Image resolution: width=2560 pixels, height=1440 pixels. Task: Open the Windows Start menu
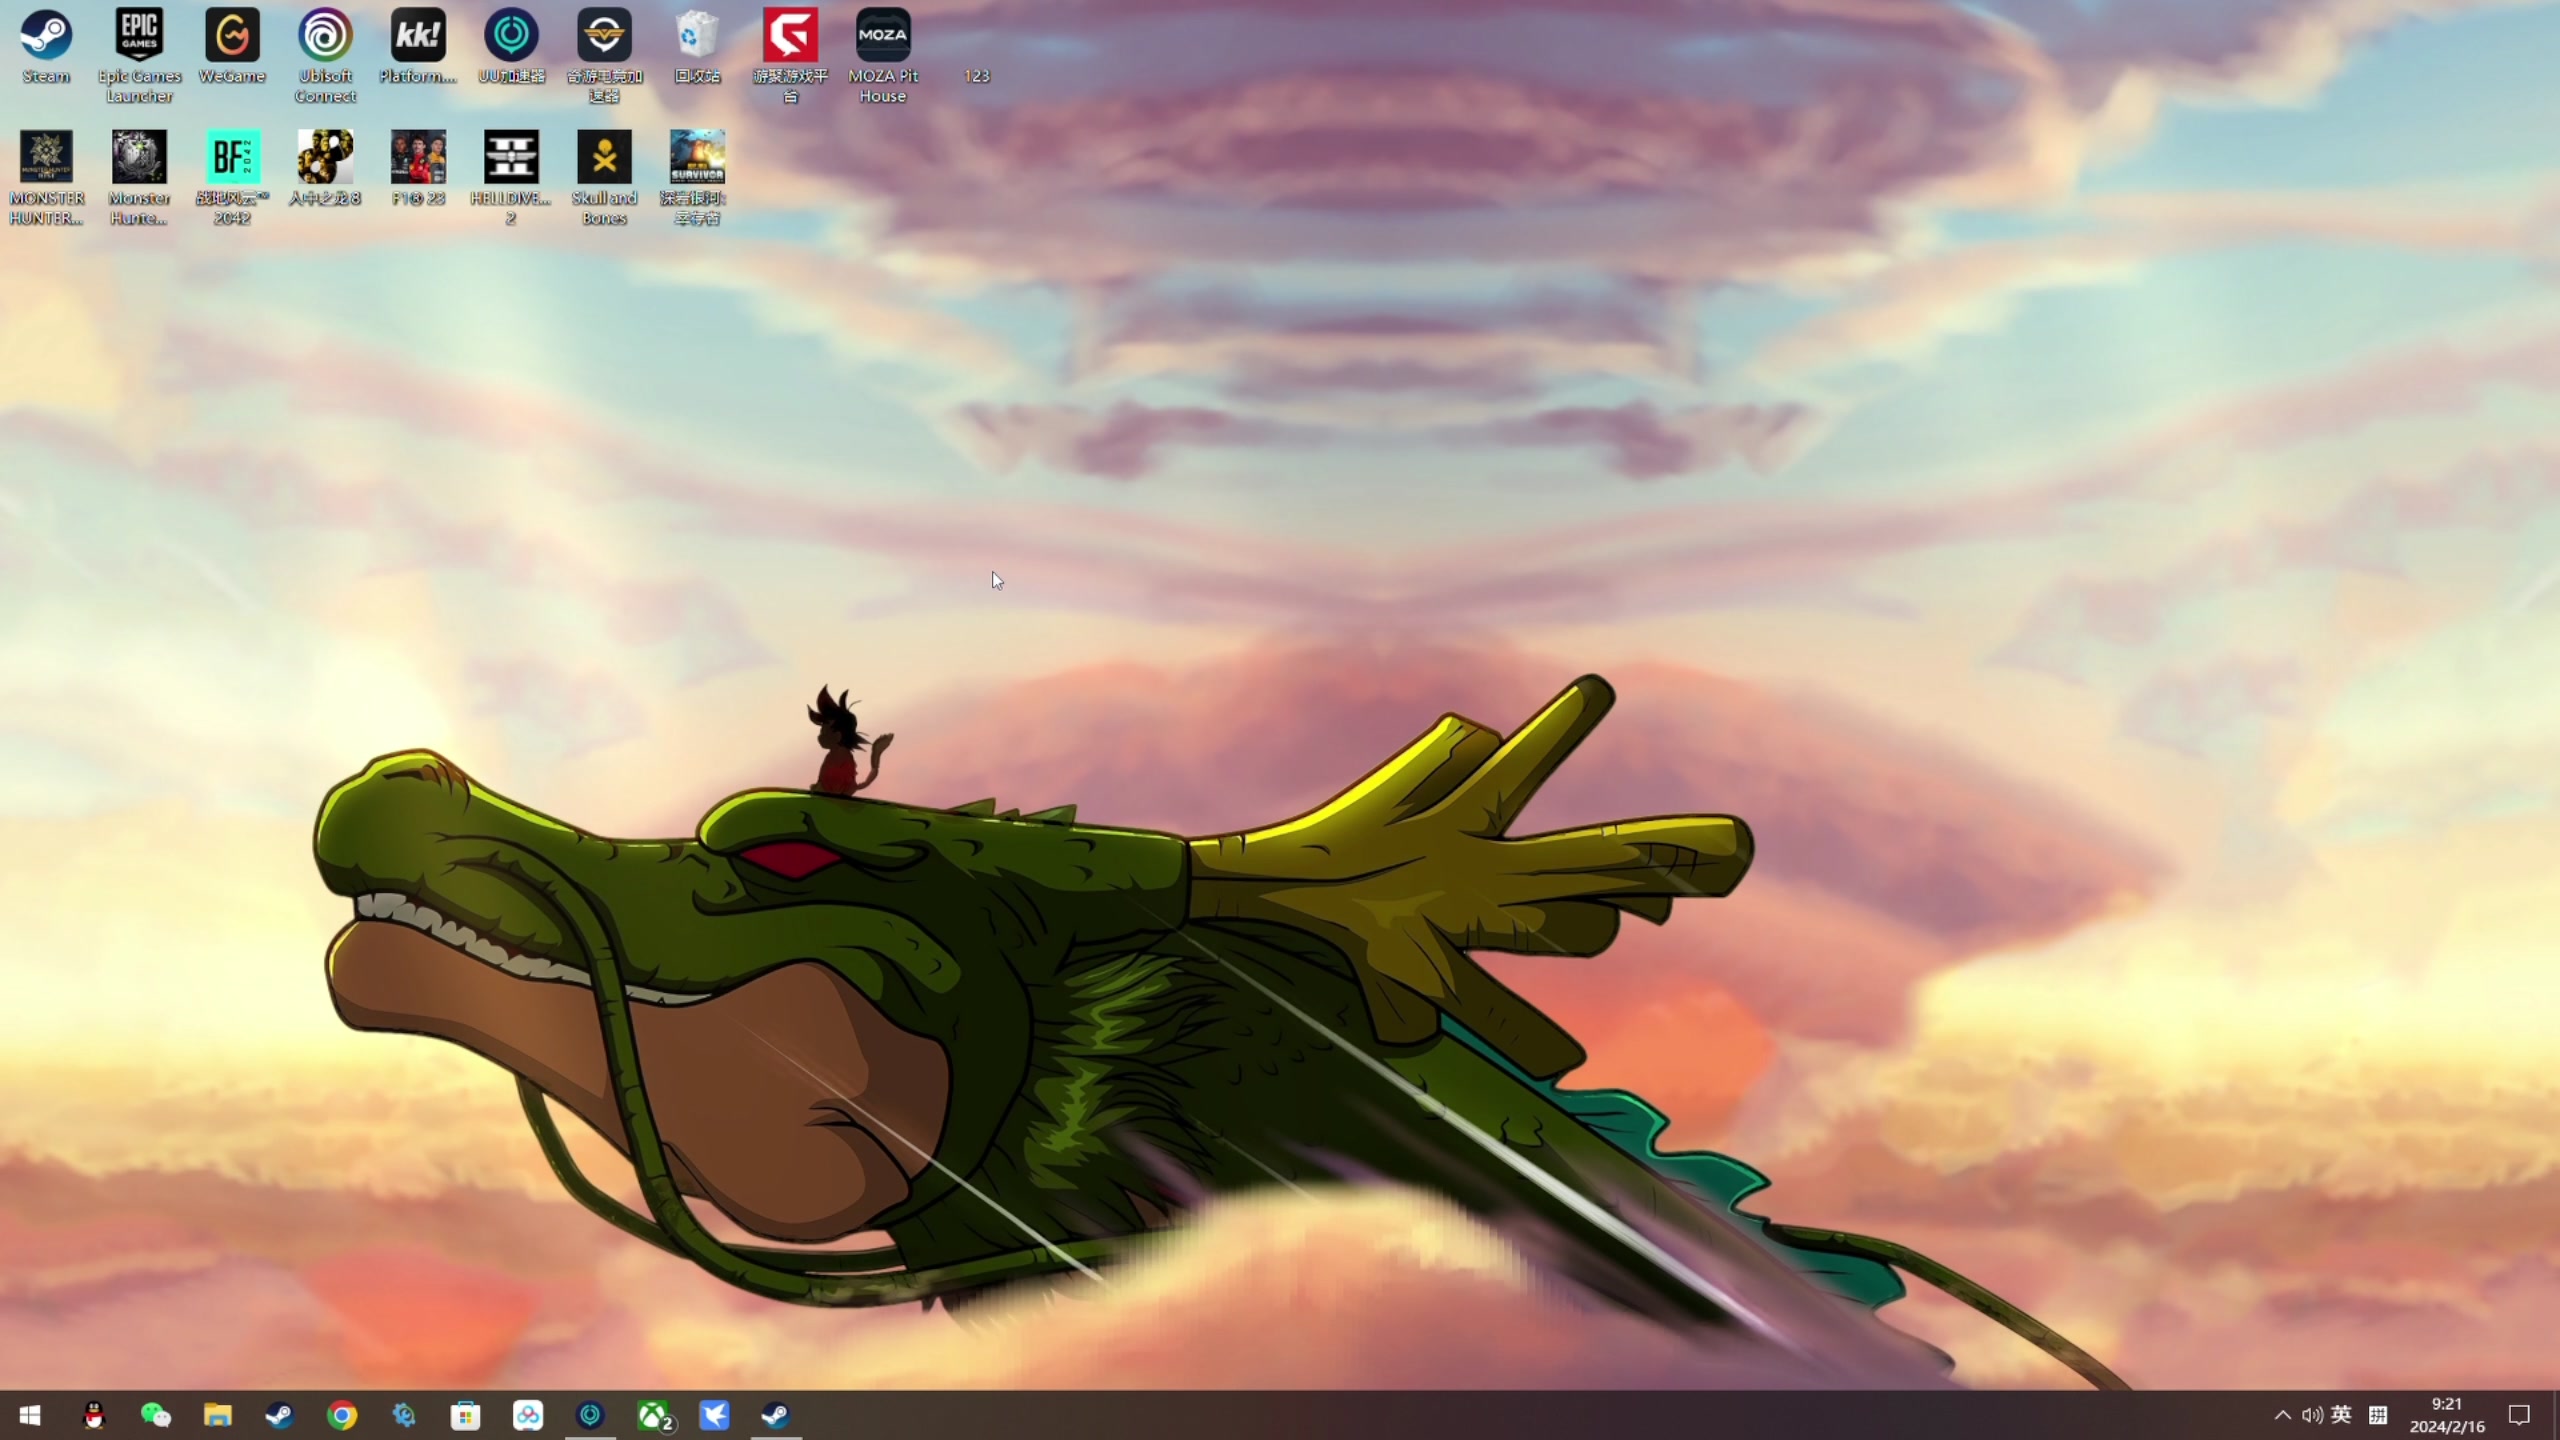(30, 1415)
